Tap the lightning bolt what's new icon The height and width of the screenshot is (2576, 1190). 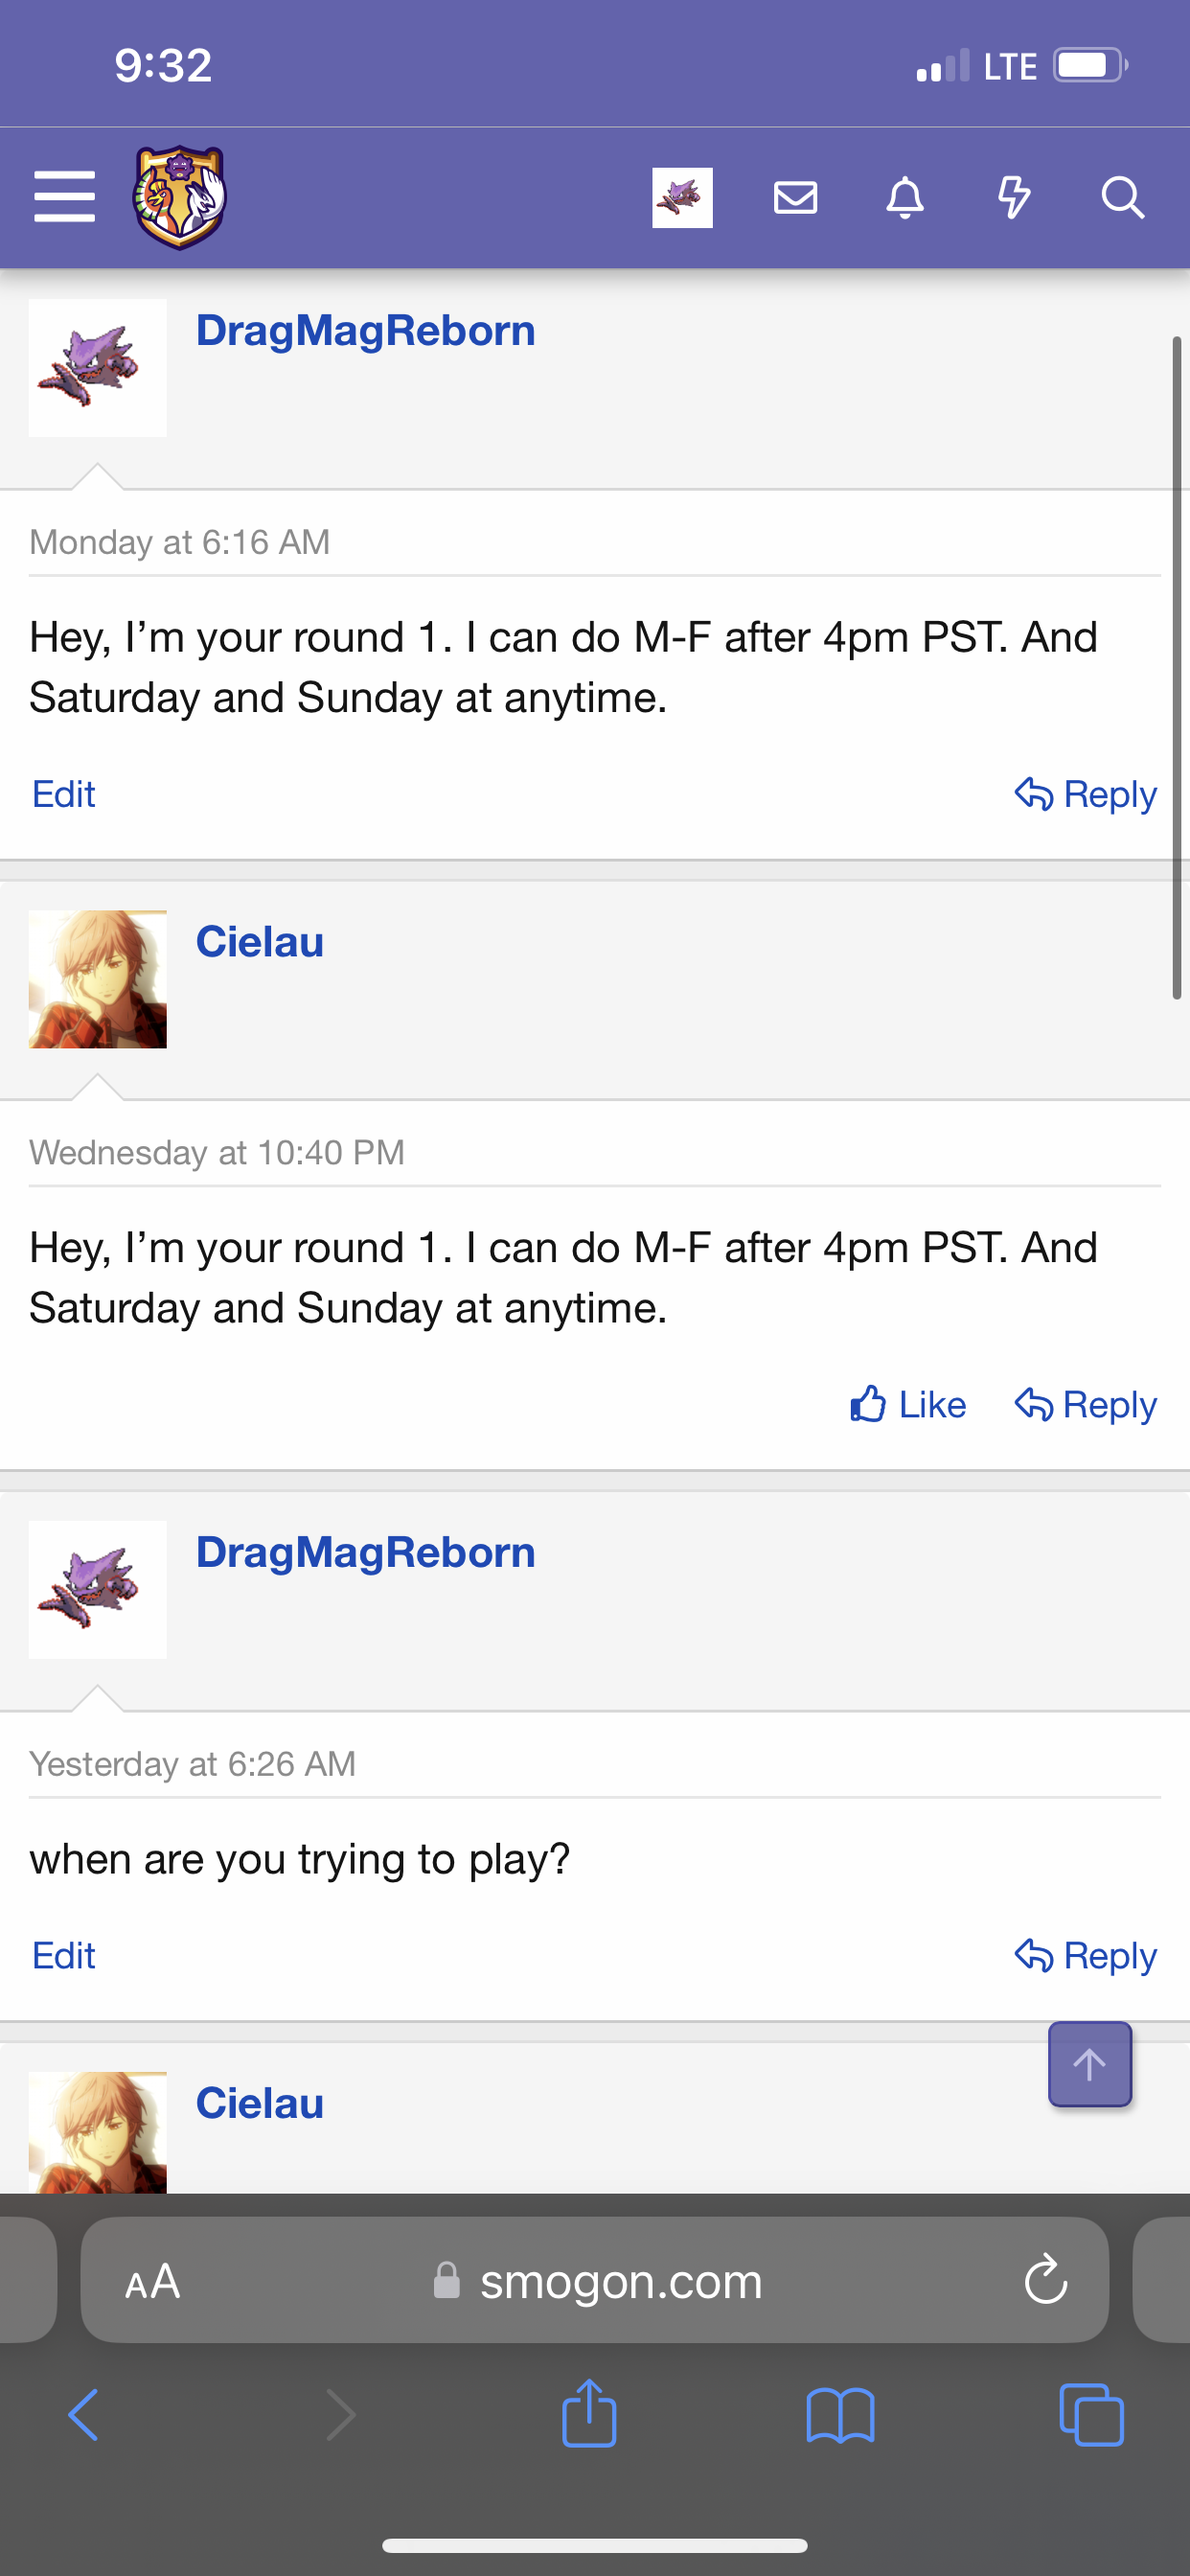pyautogui.click(x=1014, y=197)
